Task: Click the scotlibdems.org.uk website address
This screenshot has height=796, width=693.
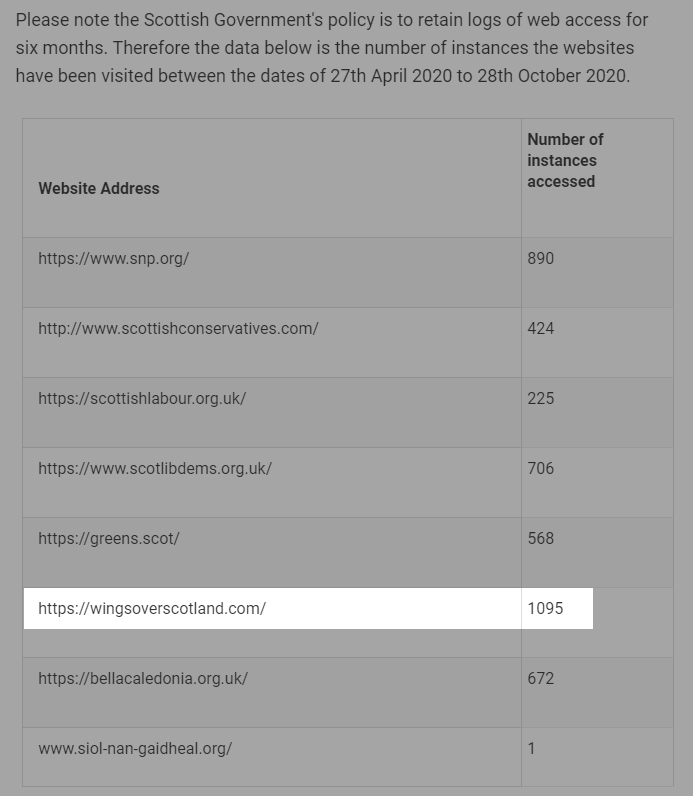Action: [x=155, y=469]
